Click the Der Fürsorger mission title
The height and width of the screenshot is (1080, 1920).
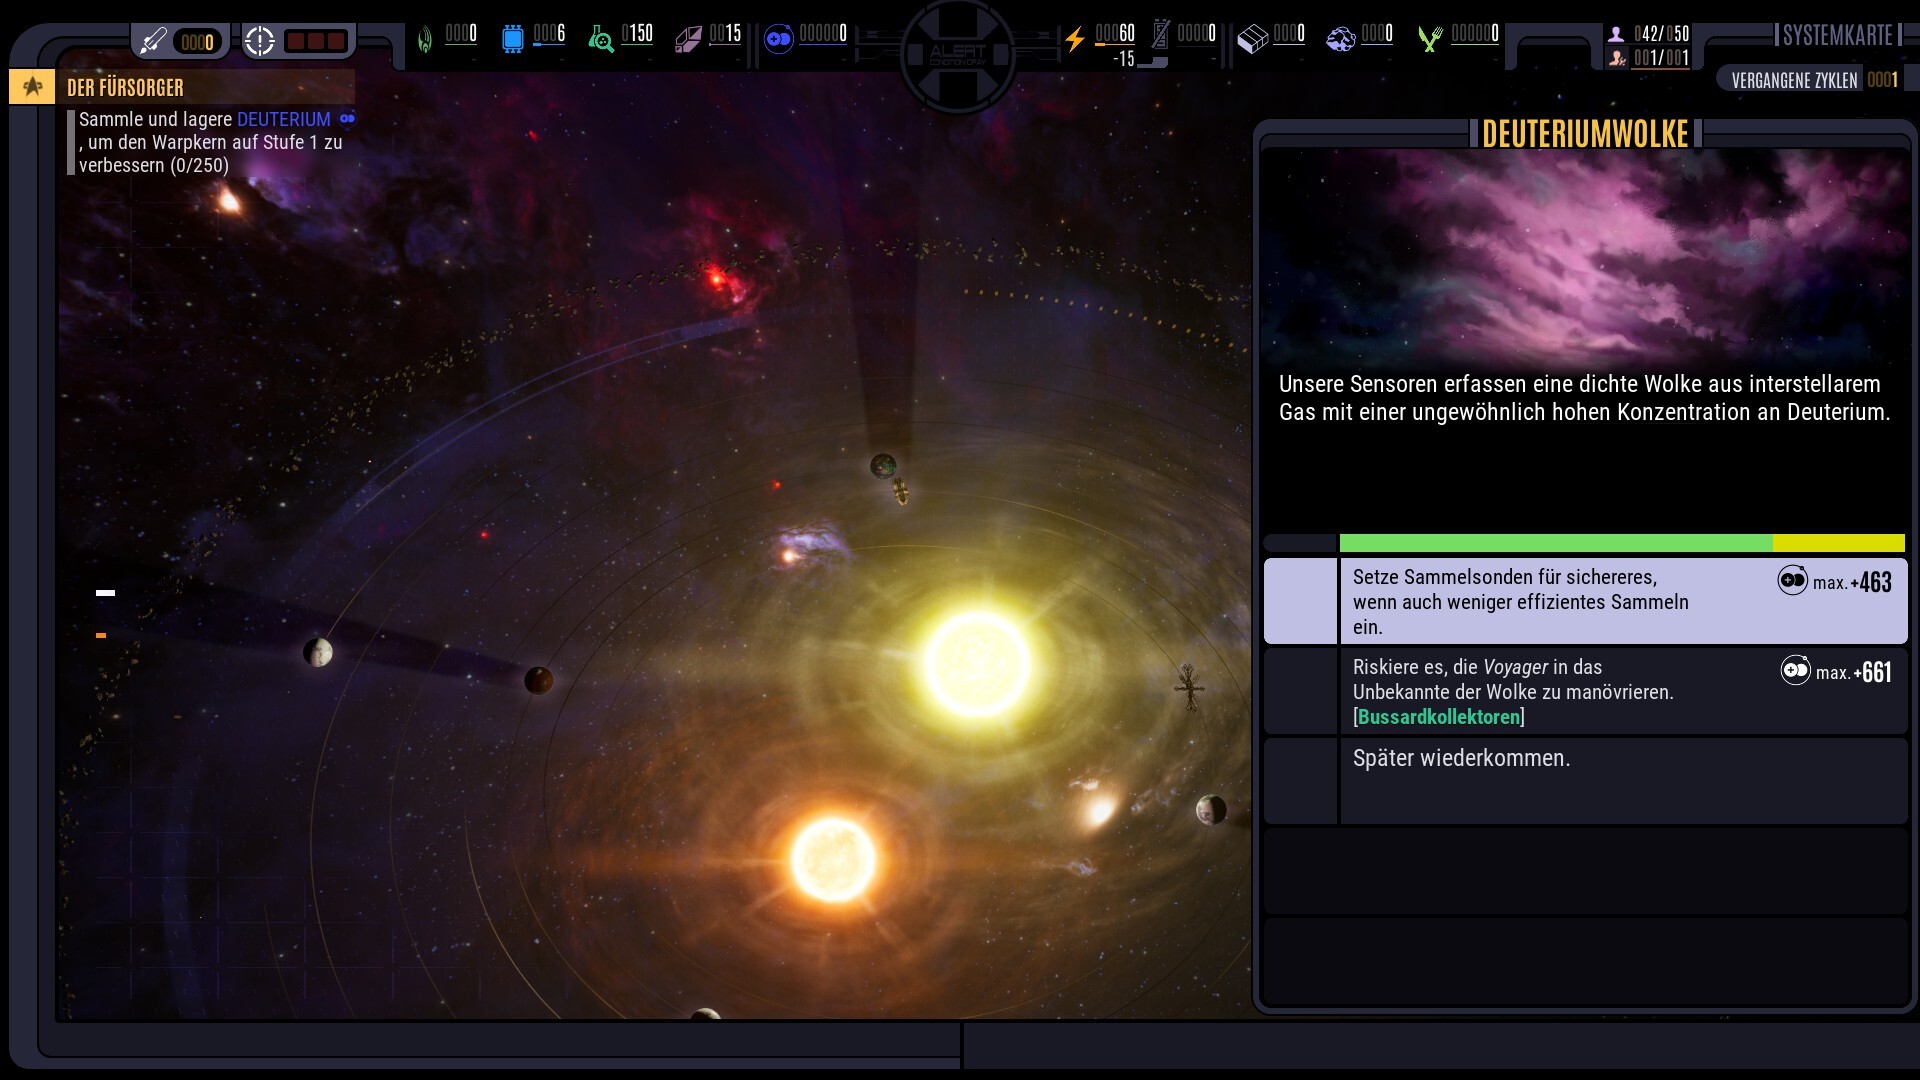(125, 88)
